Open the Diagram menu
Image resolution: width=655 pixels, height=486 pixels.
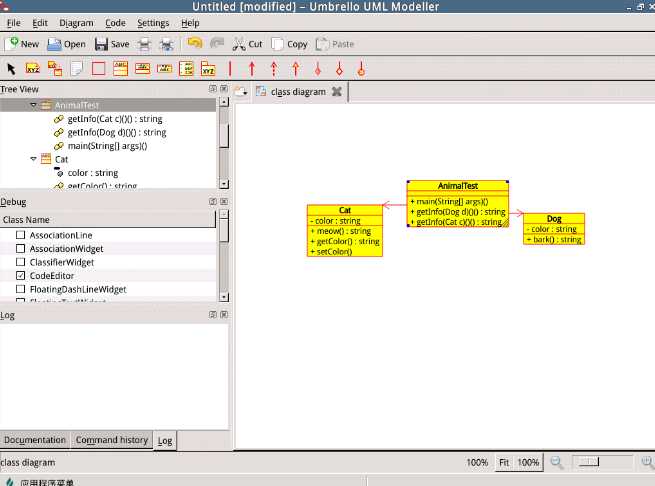tap(76, 23)
